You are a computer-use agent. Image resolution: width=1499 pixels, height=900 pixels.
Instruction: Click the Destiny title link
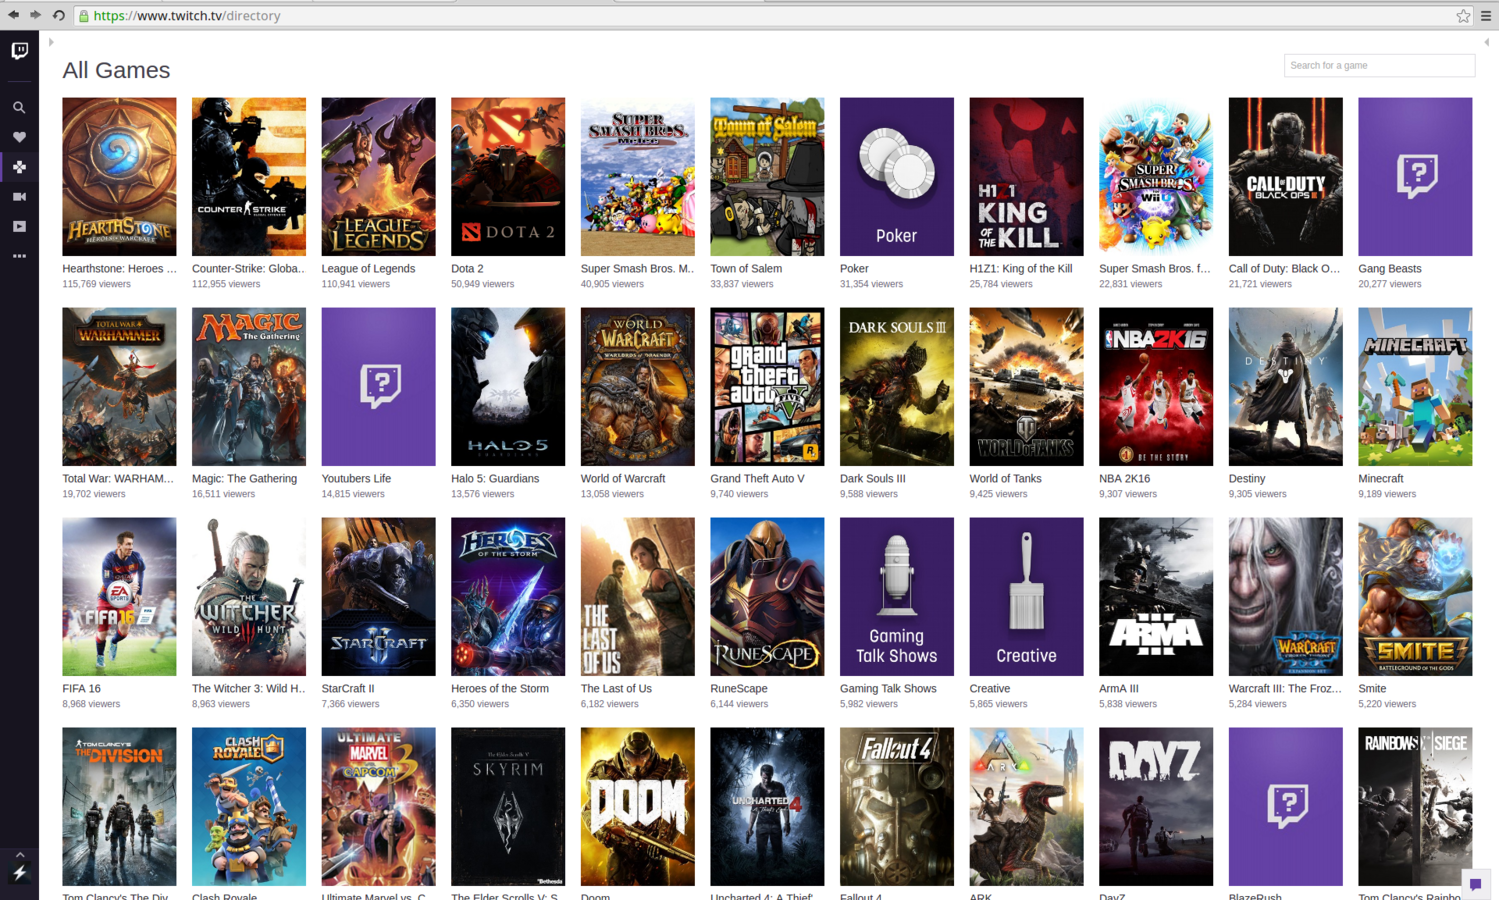pyautogui.click(x=1247, y=479)
